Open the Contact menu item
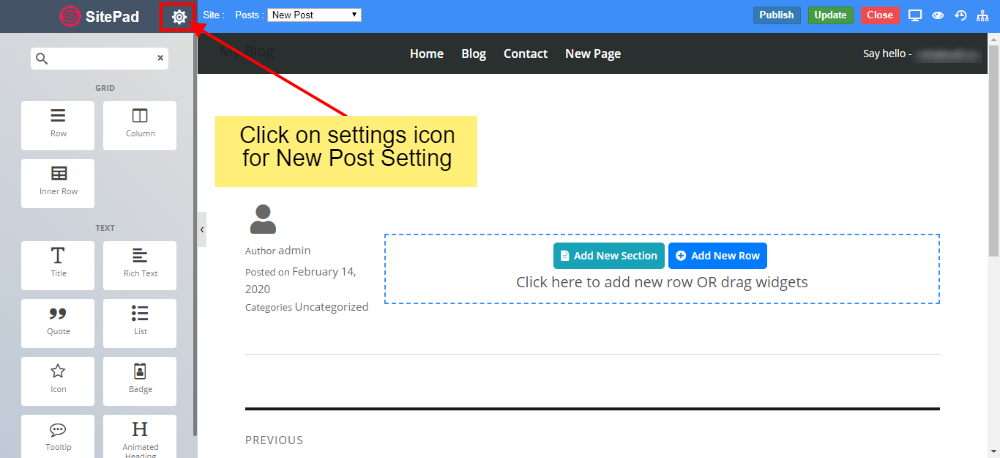 pos(525,54)
